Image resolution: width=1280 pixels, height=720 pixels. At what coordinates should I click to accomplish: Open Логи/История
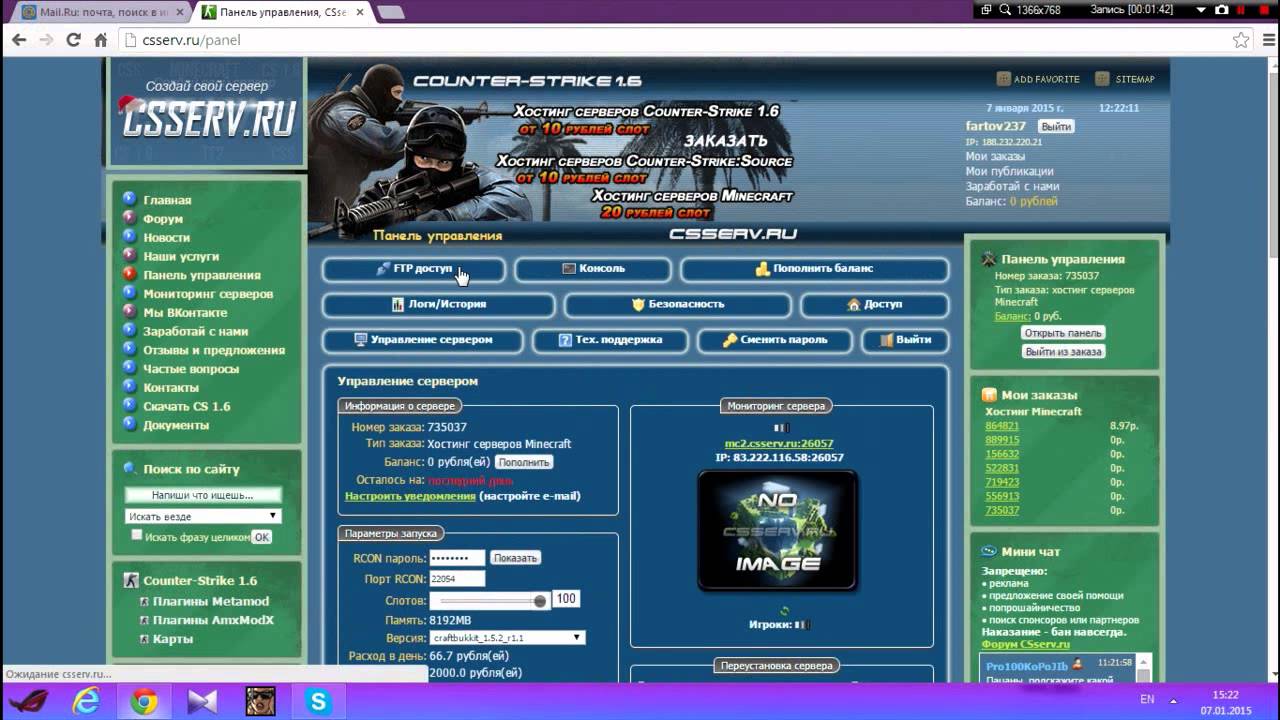pos(438,304)
